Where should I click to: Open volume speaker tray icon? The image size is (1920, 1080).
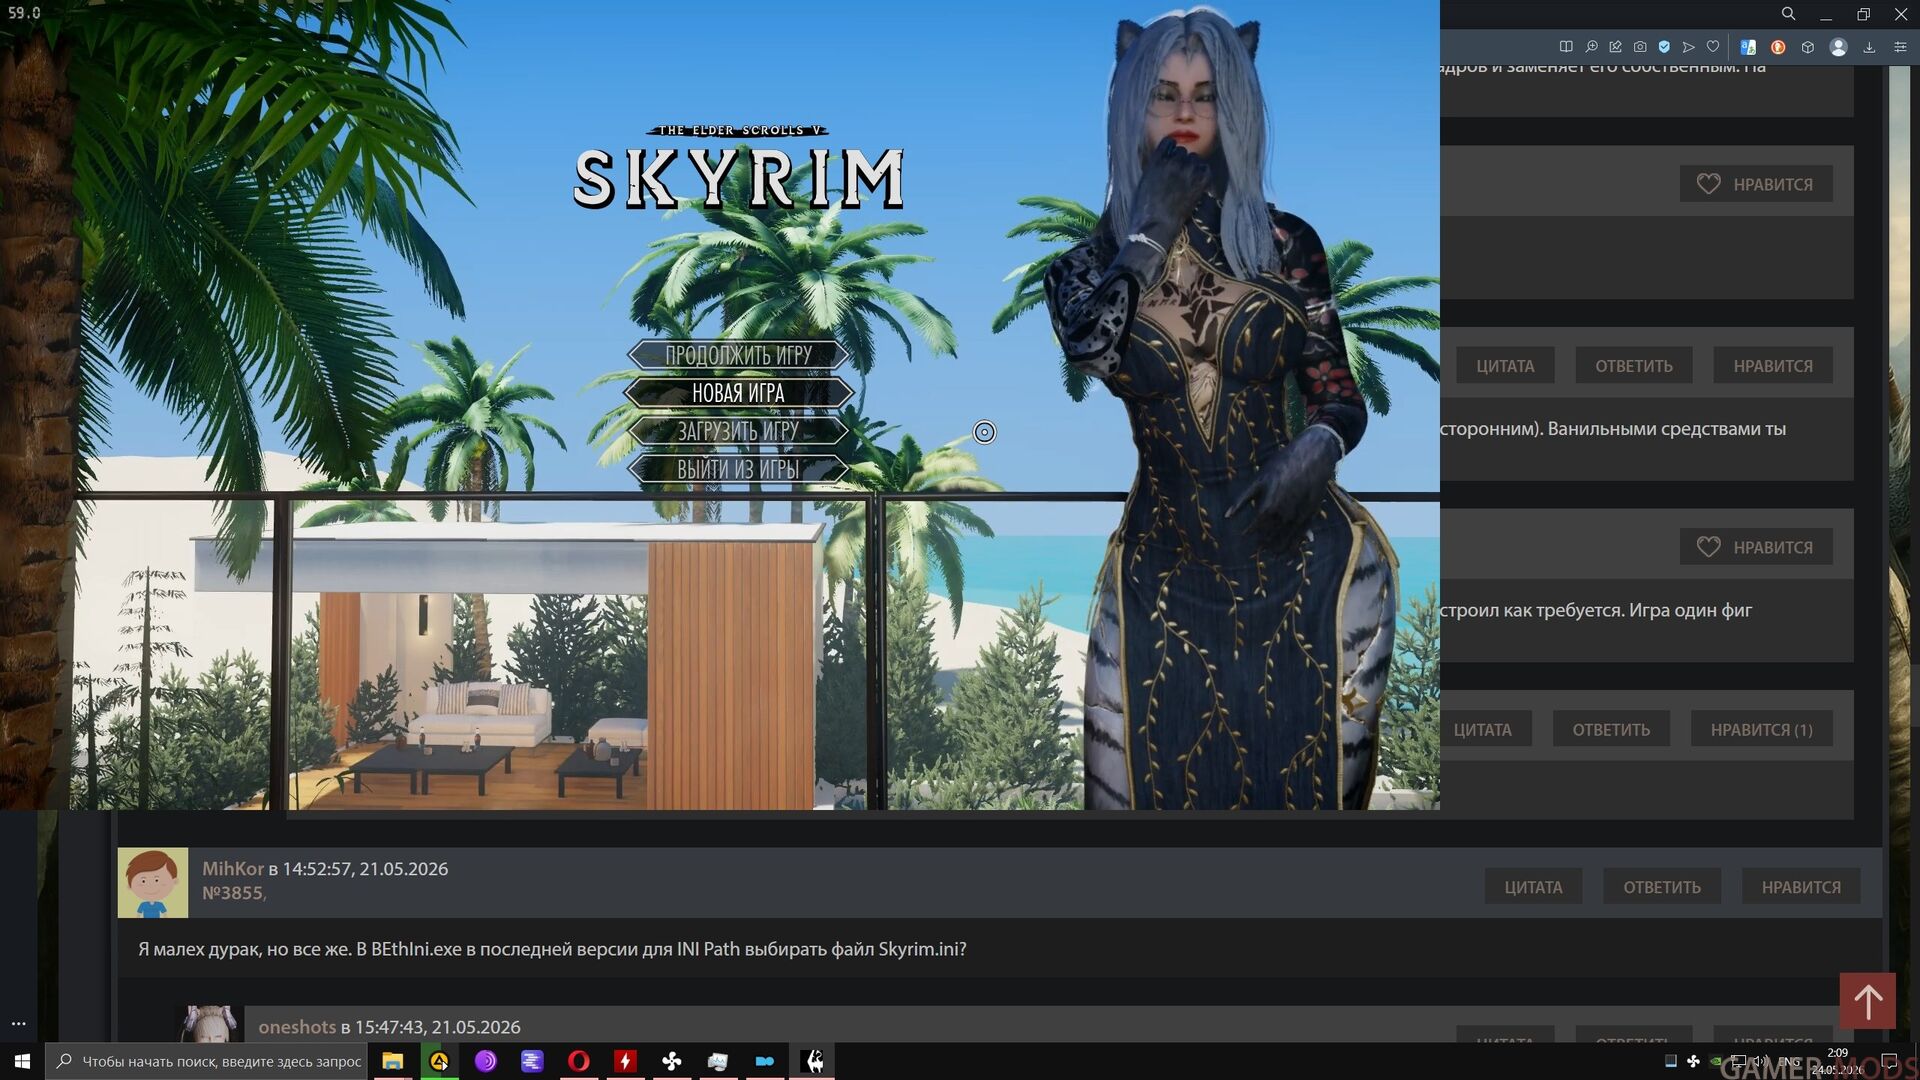pos(1761,1061)
